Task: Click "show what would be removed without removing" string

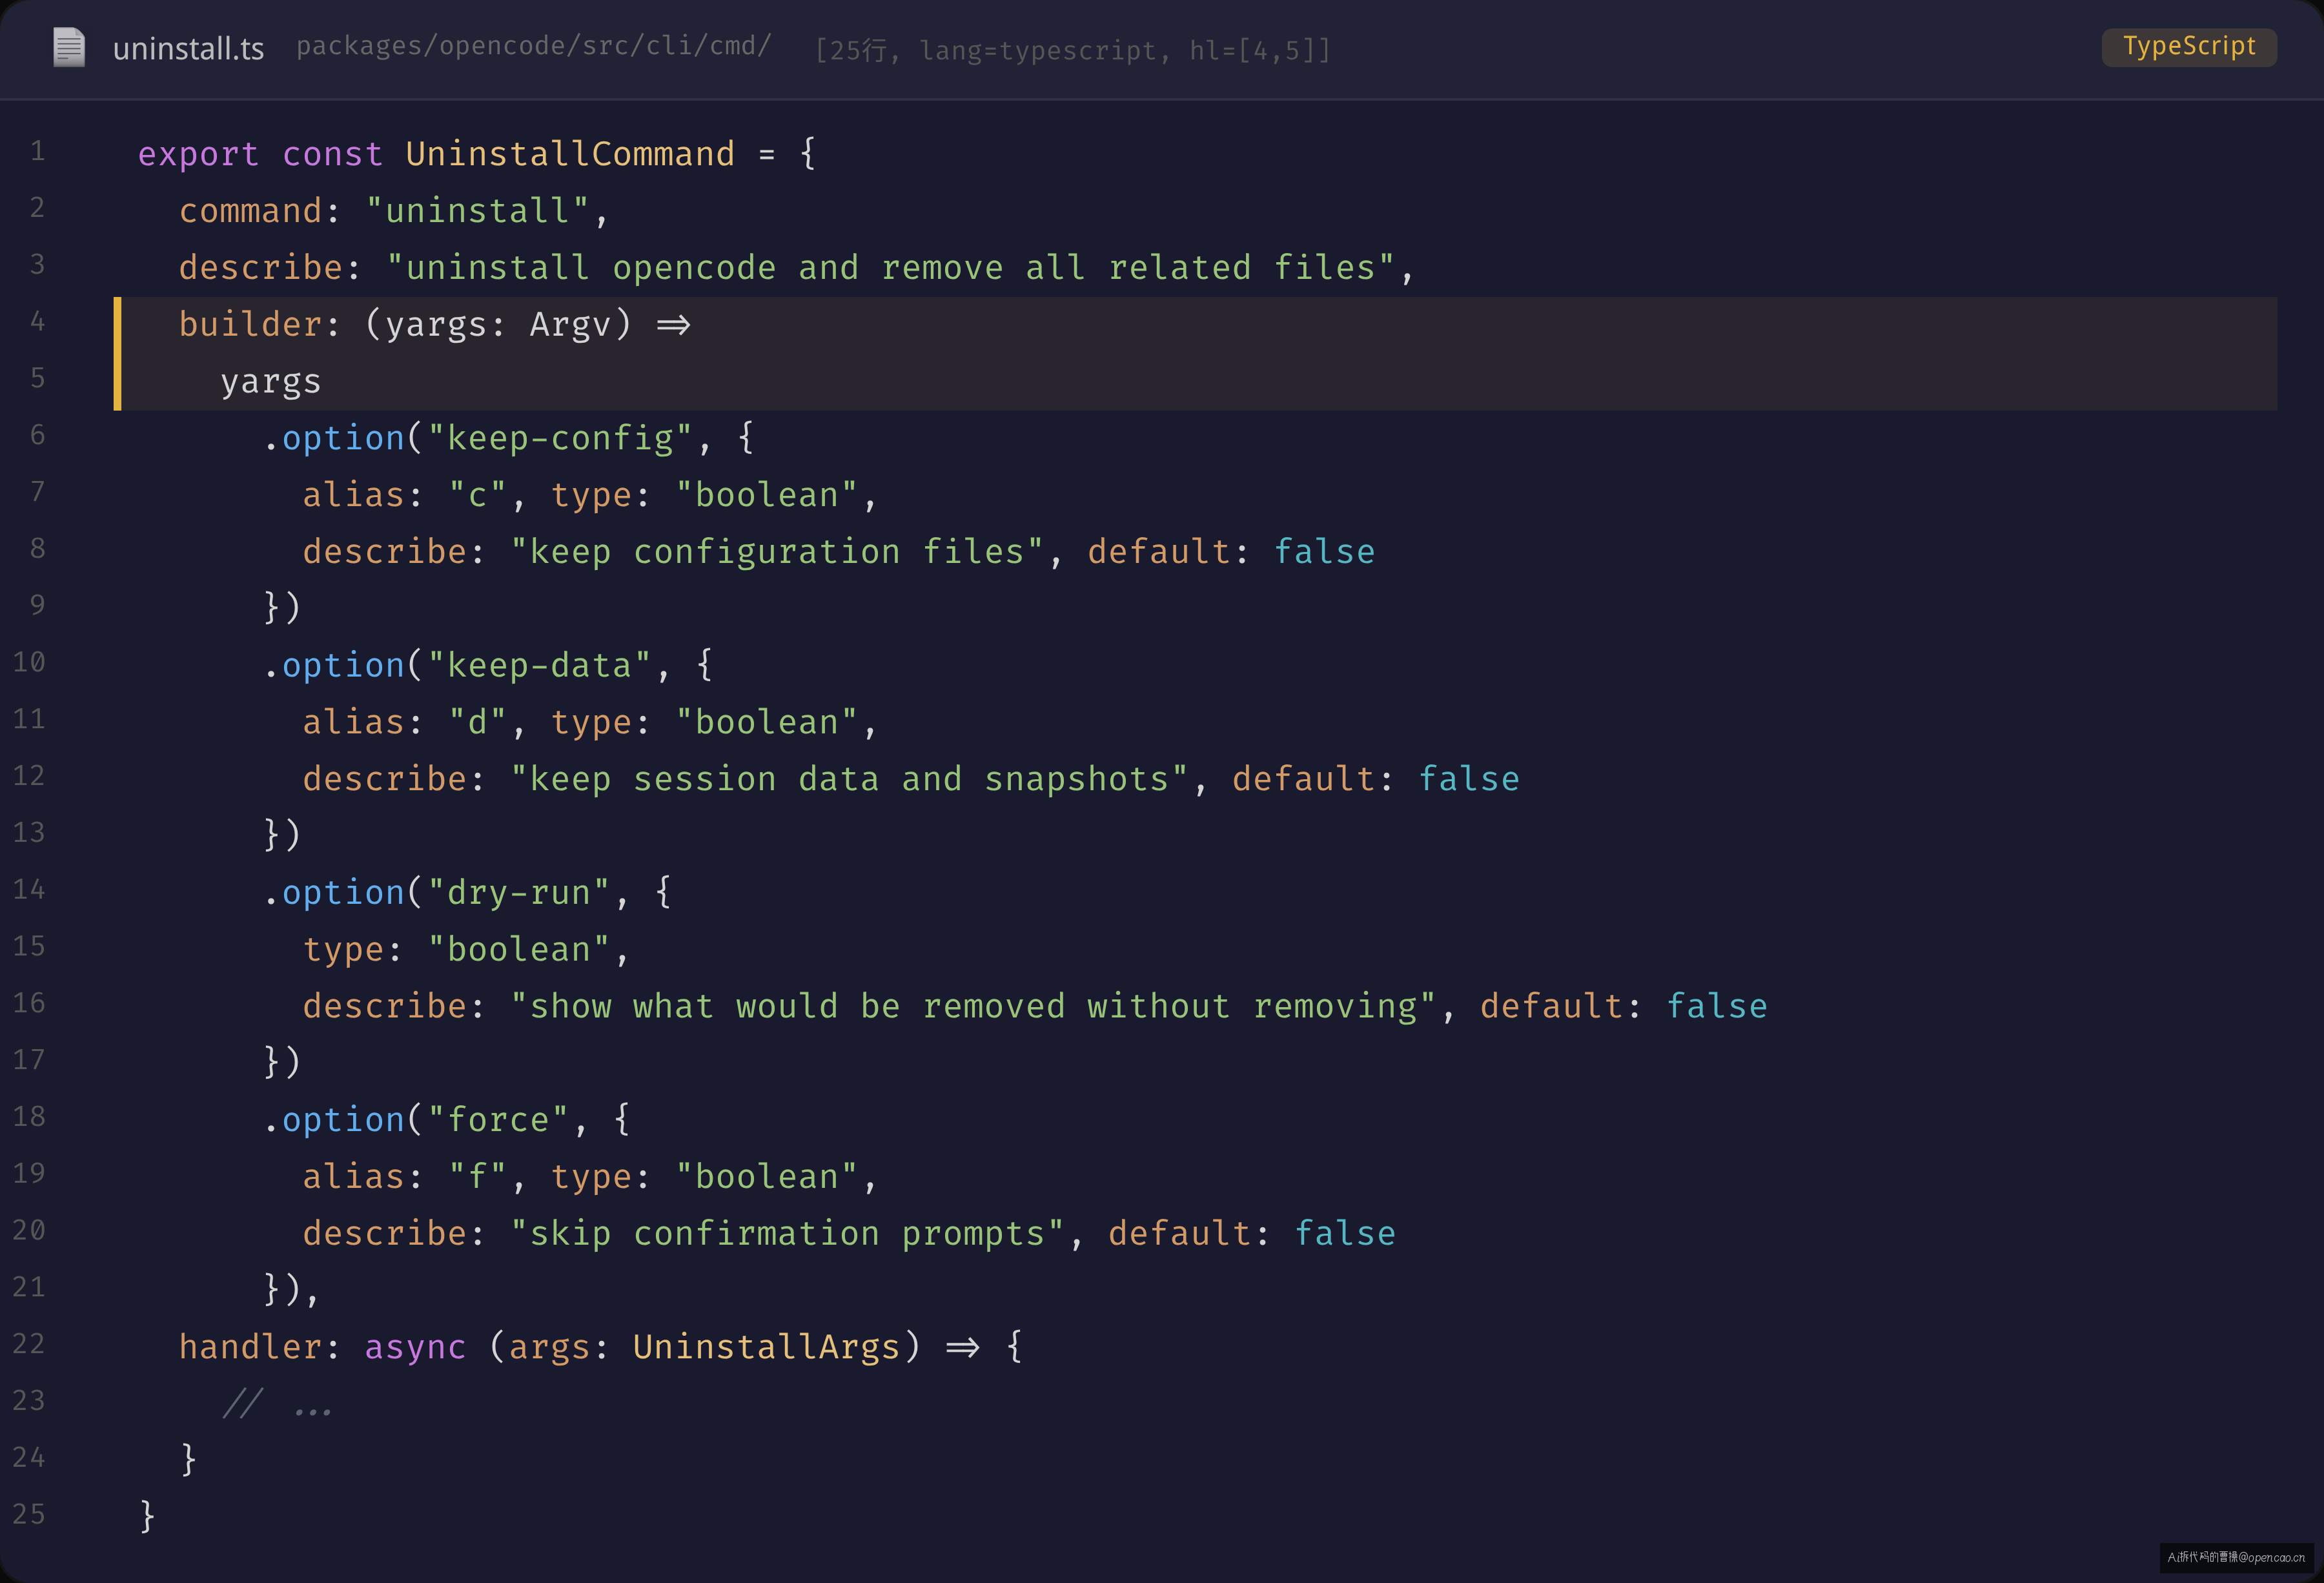Action: coord(973,1006)
